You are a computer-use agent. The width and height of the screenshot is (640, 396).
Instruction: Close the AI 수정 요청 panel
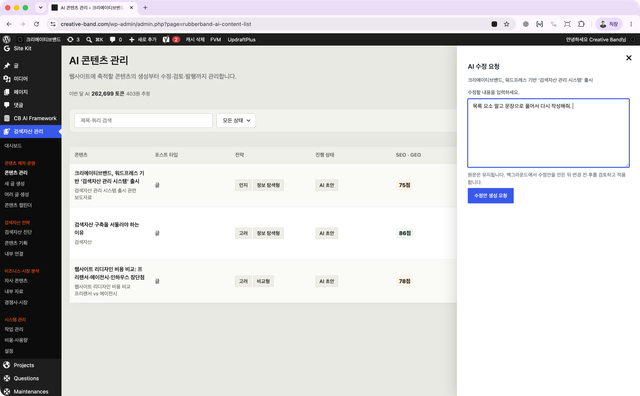click(629, 58)
